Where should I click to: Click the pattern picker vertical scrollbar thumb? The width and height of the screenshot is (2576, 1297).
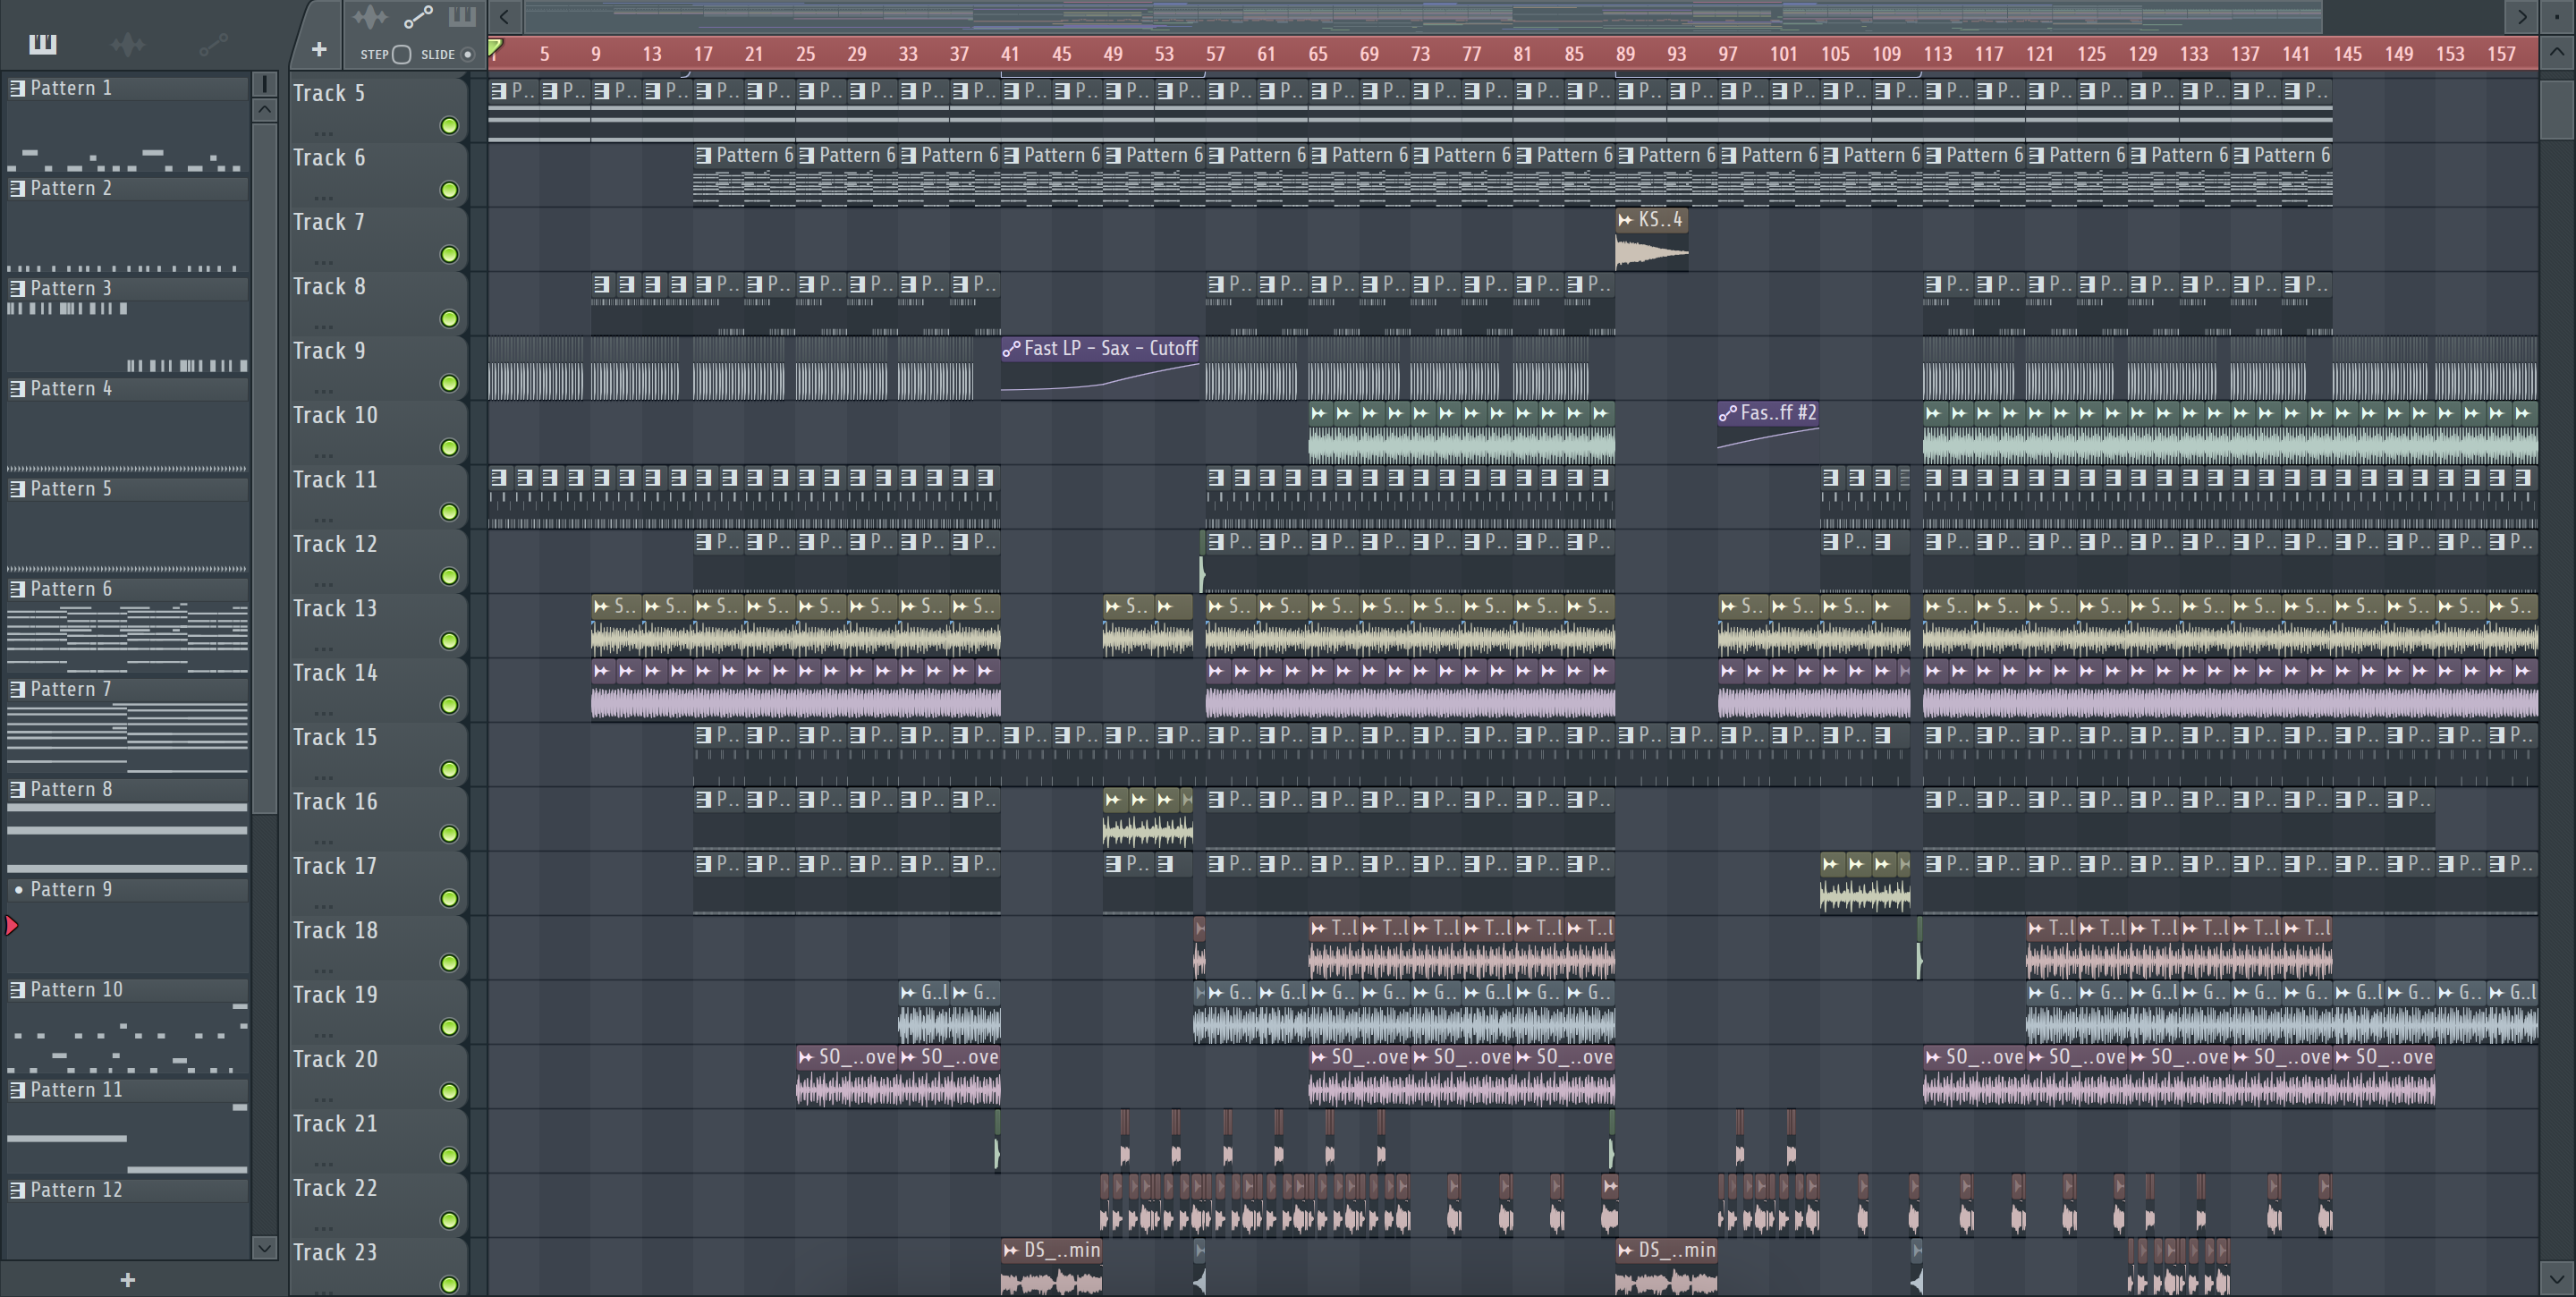264,468
